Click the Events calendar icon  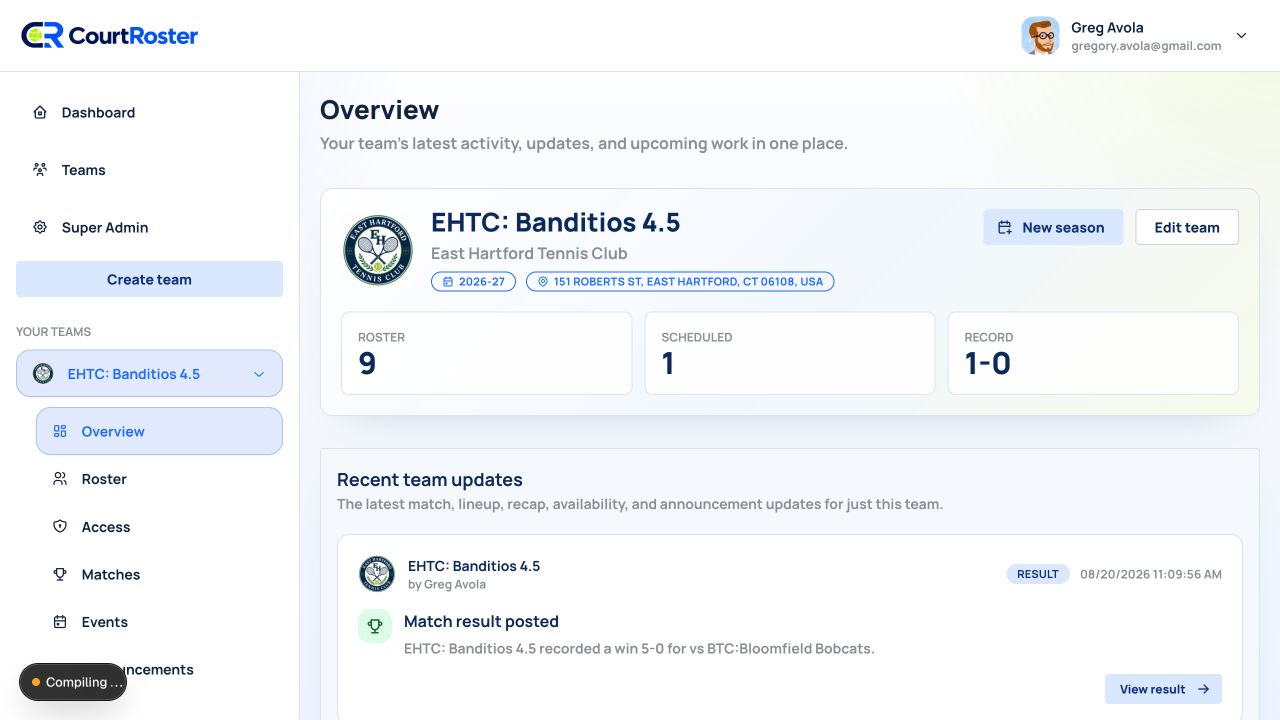pos(60,622)
